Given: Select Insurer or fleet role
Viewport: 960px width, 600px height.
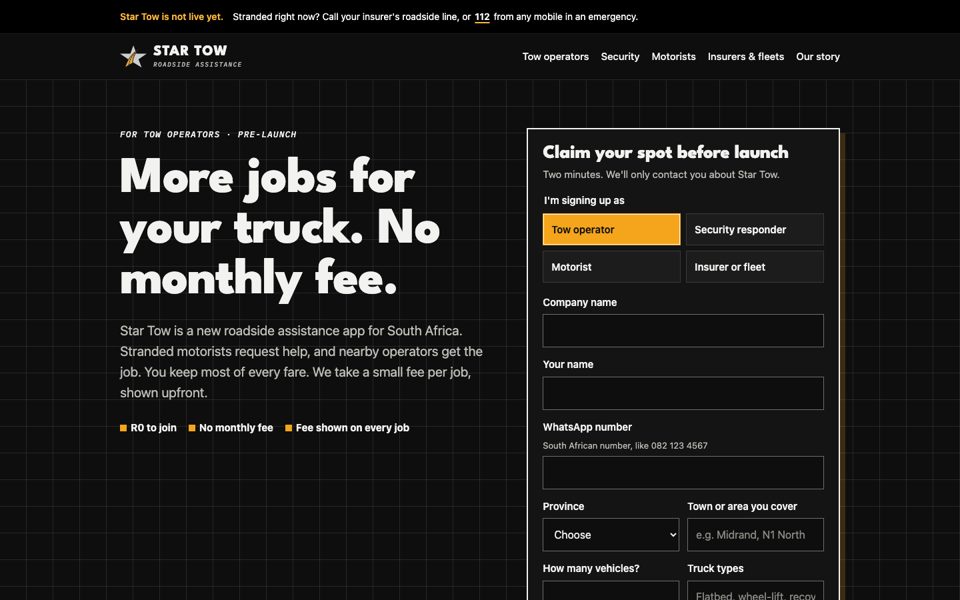Looking at the screenshot, I should 754,267.
